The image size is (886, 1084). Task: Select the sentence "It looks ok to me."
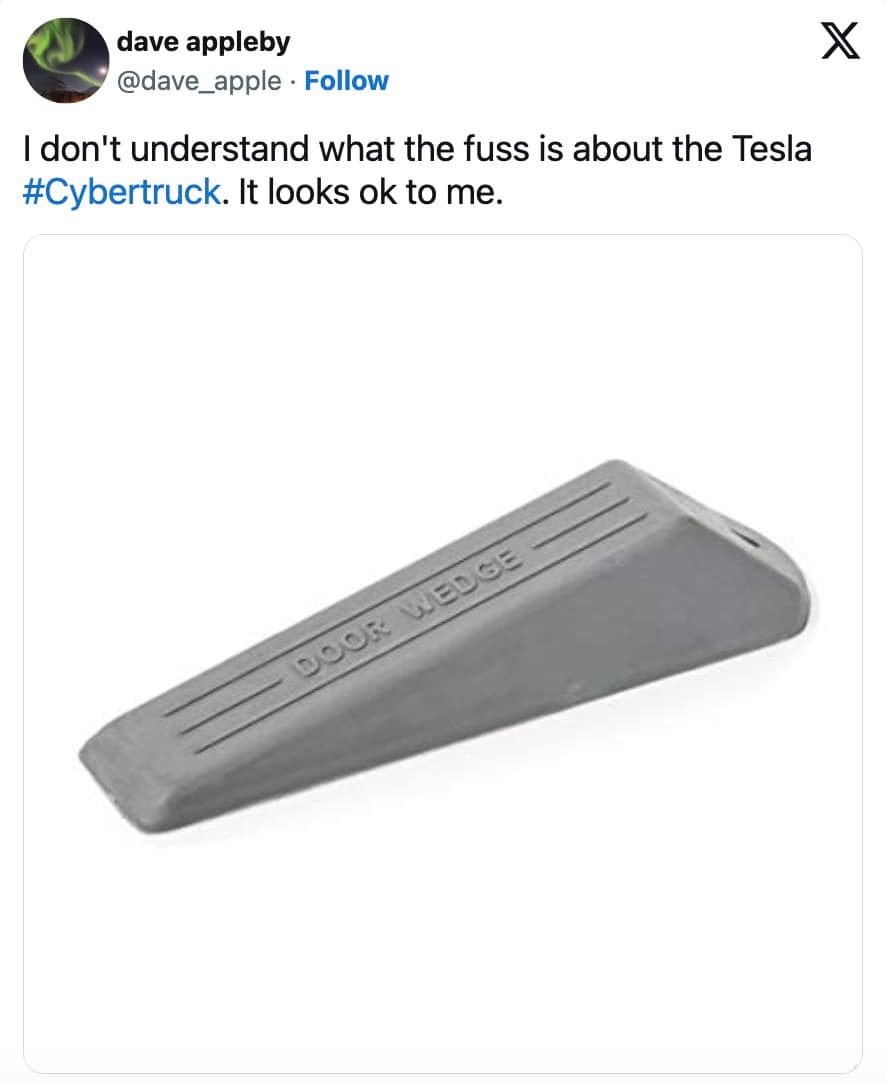[x=370, y=192]
